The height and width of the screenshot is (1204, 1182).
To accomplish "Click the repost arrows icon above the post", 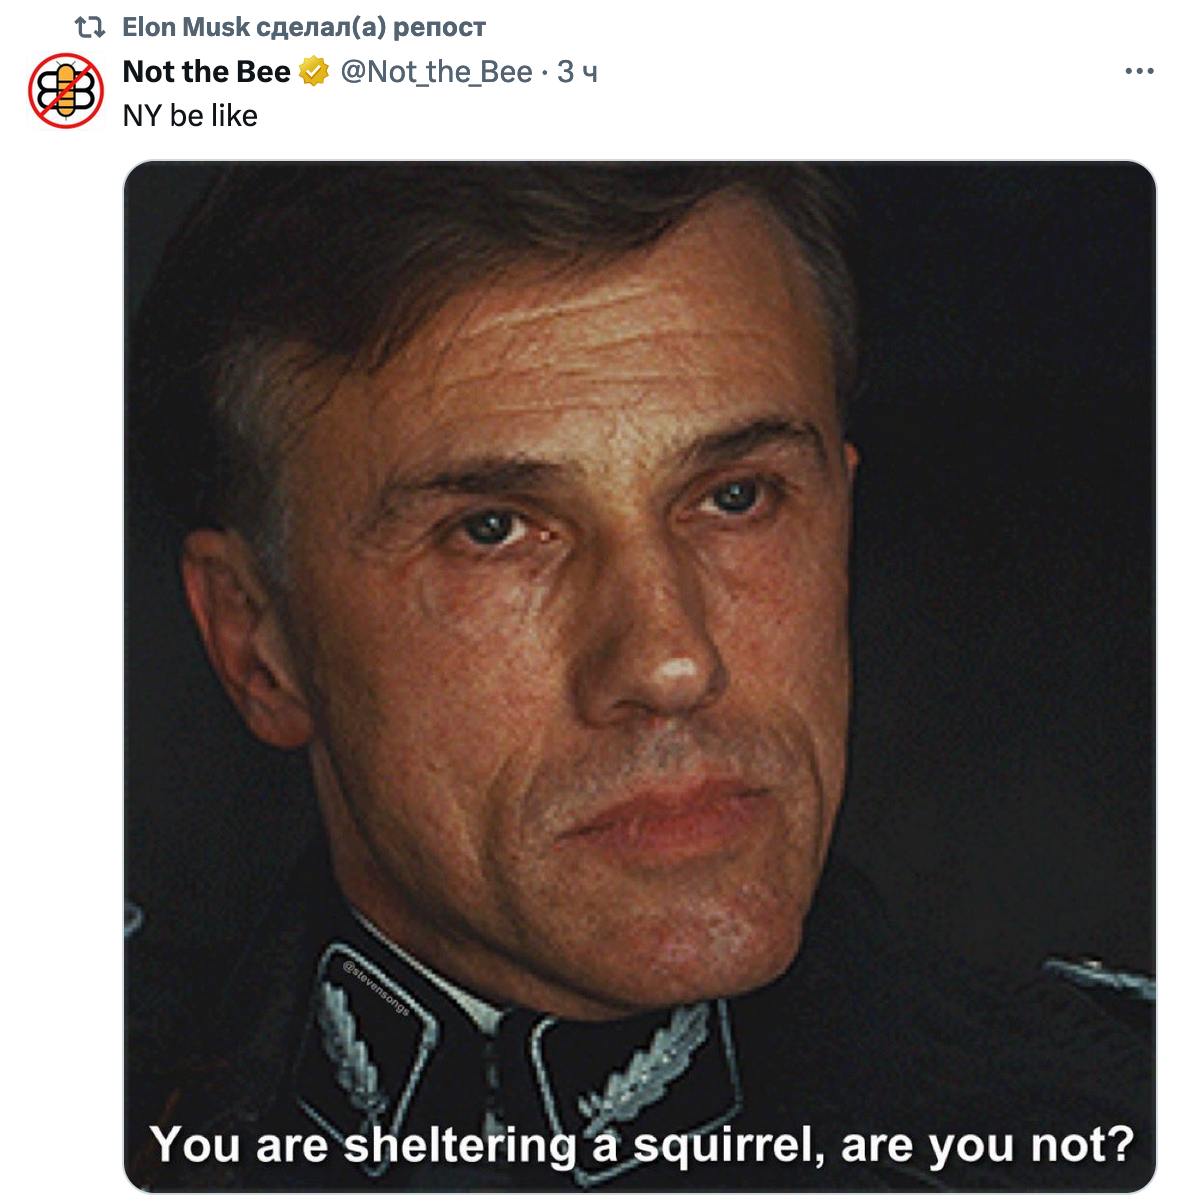I will pyautogui.click(x=90, y=28).
